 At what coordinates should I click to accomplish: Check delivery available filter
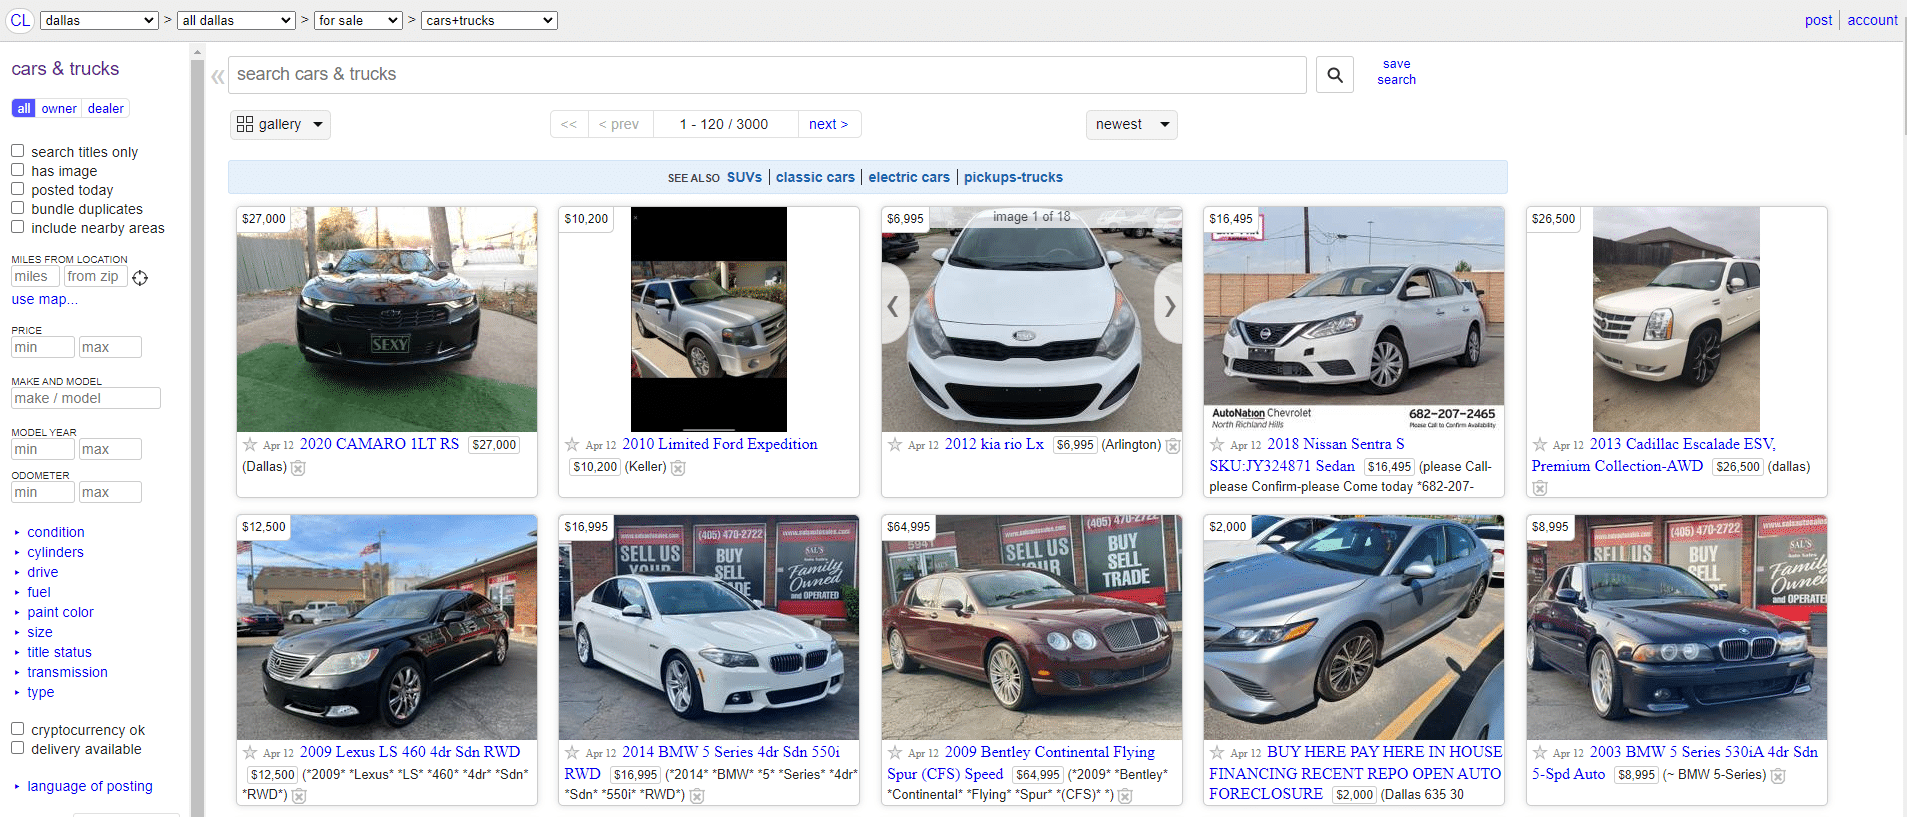17,748
